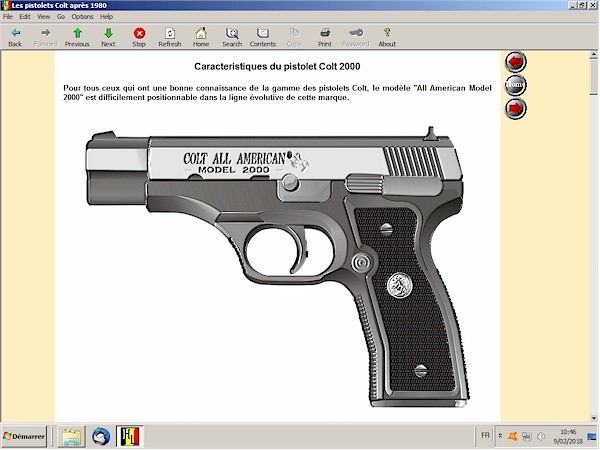600x450 pixels.
Task: Open the Thunderbird mail icon in taskbar
Action: tap(101, 436)
